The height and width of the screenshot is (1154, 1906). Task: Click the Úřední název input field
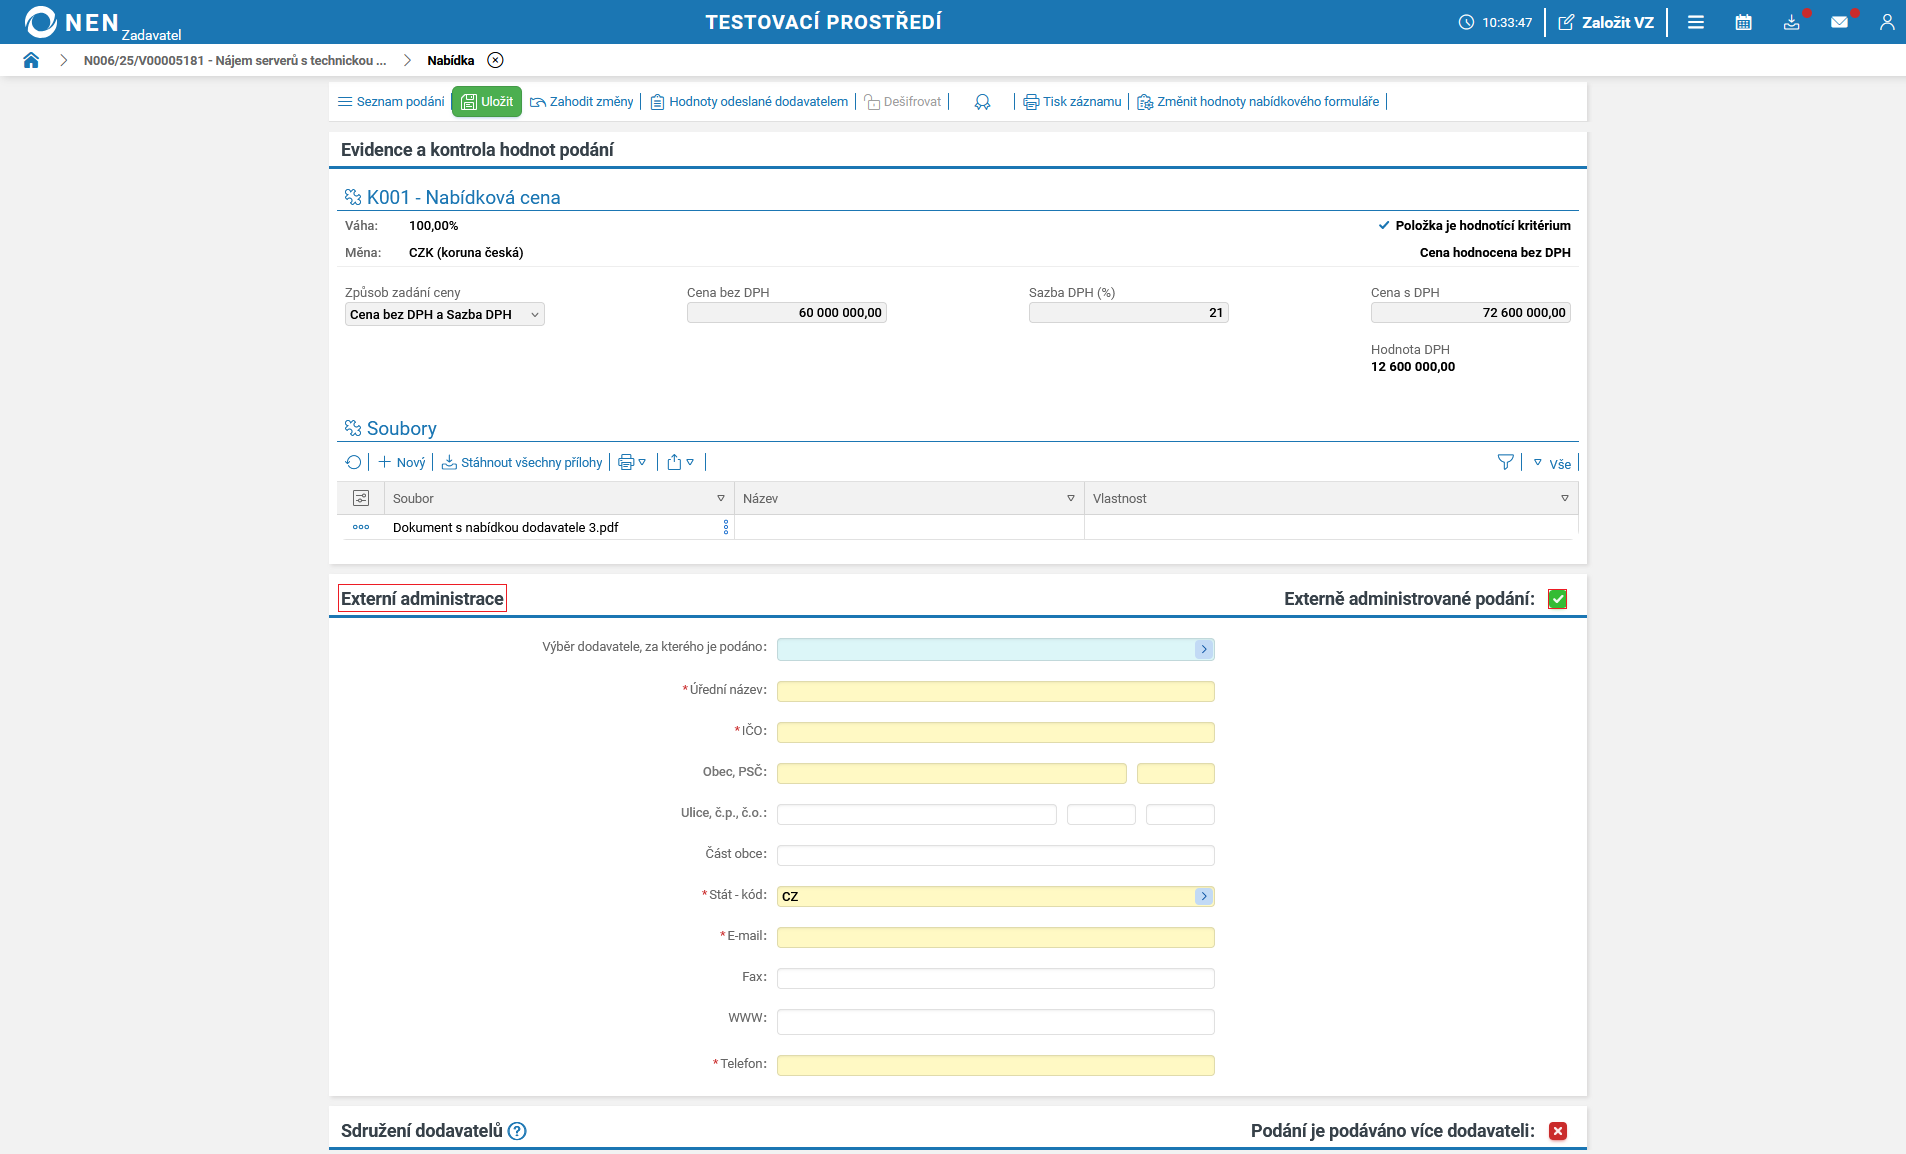(995, 691)
